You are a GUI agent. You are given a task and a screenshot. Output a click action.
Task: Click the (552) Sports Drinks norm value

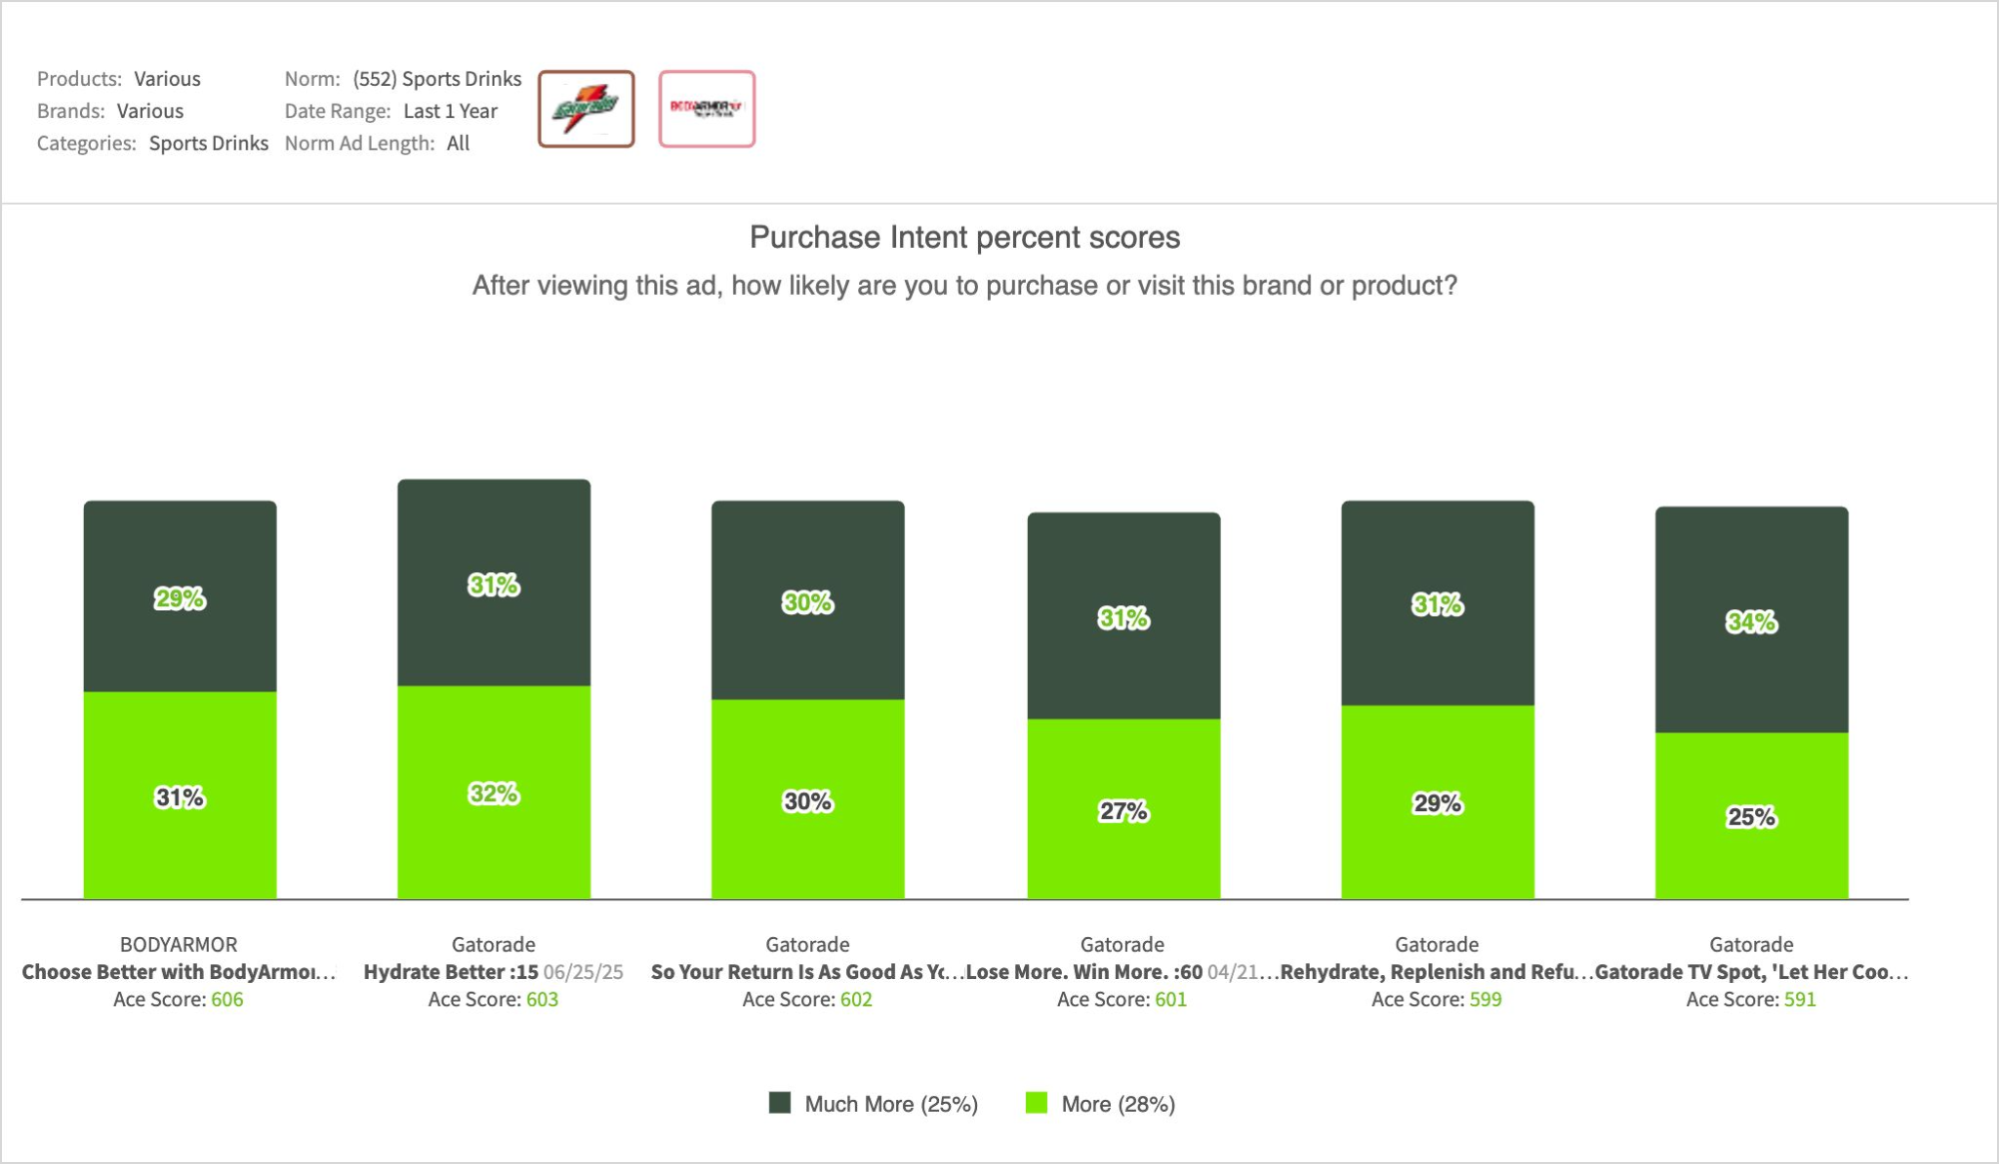(437, 79)
